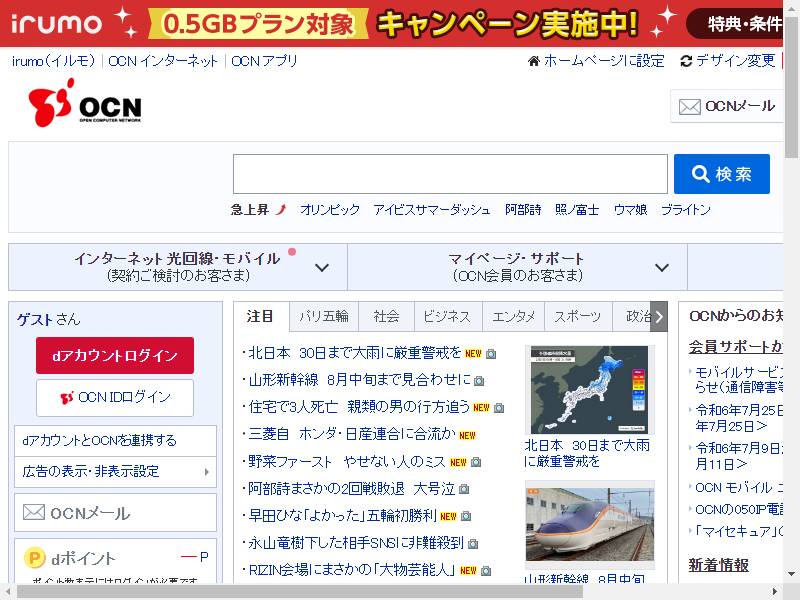Image resolution: width=800 pixels, height=600 pixels.
Task: Click the camera icon beside RIZIN会場 headline
Action: click(486, 571)
